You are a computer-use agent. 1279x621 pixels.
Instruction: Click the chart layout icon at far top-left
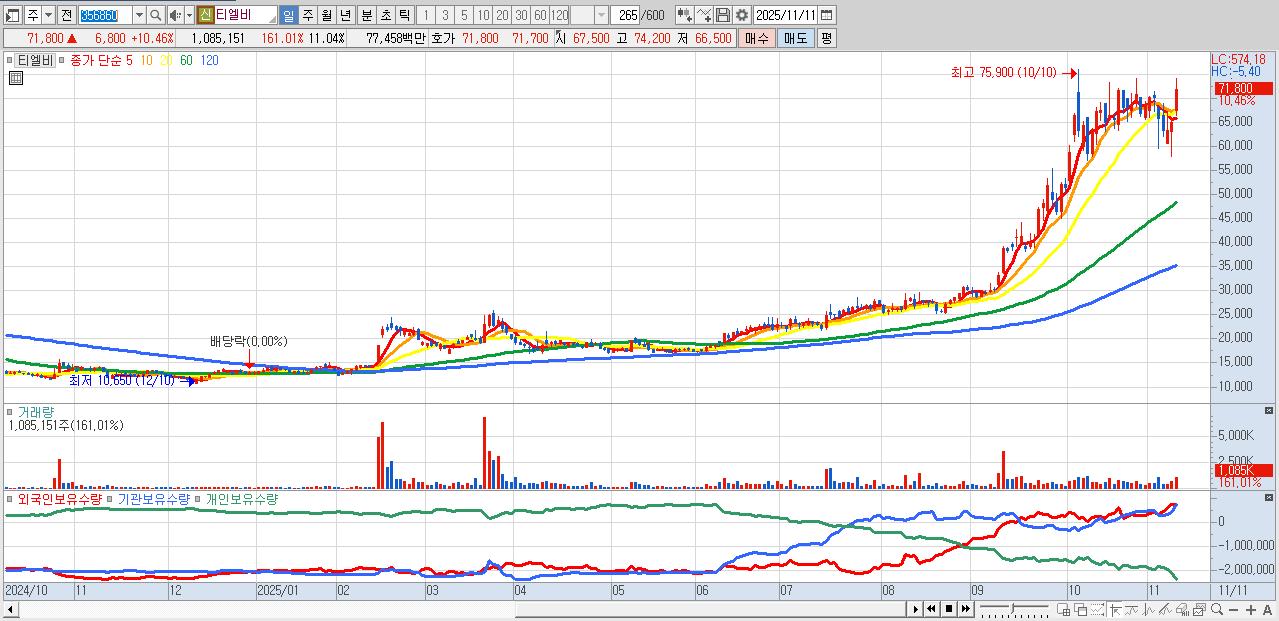[13, 15]
